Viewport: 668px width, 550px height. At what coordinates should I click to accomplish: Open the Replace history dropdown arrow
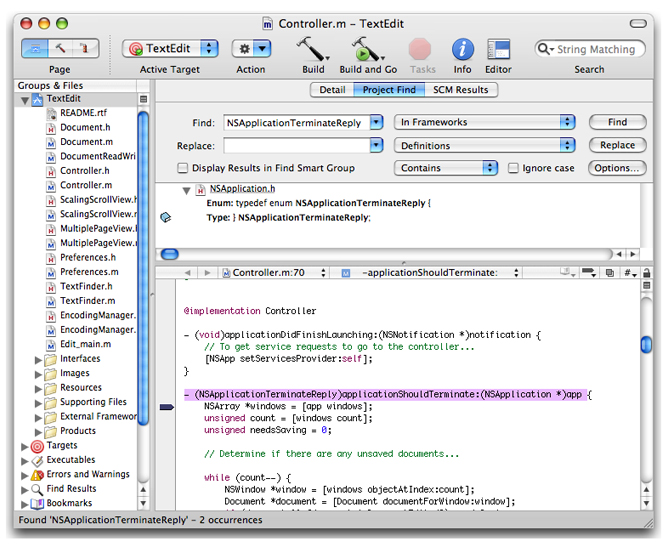click(376, 146)
